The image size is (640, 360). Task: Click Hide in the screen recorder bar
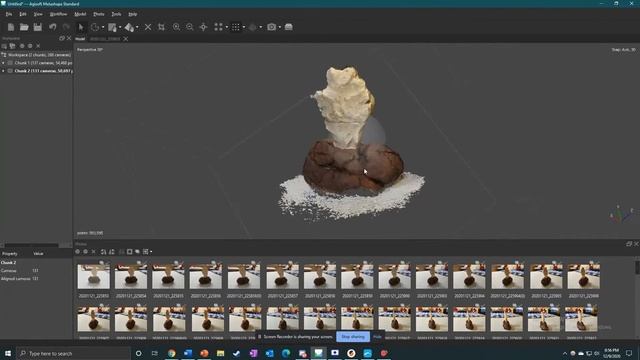(377, 337)
